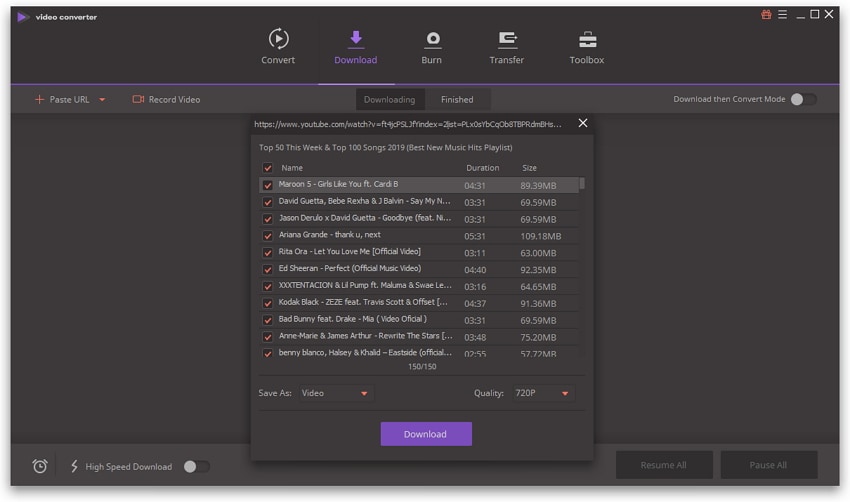
Task: Click the YouTube URL text field
Action: tap(408, 124)
